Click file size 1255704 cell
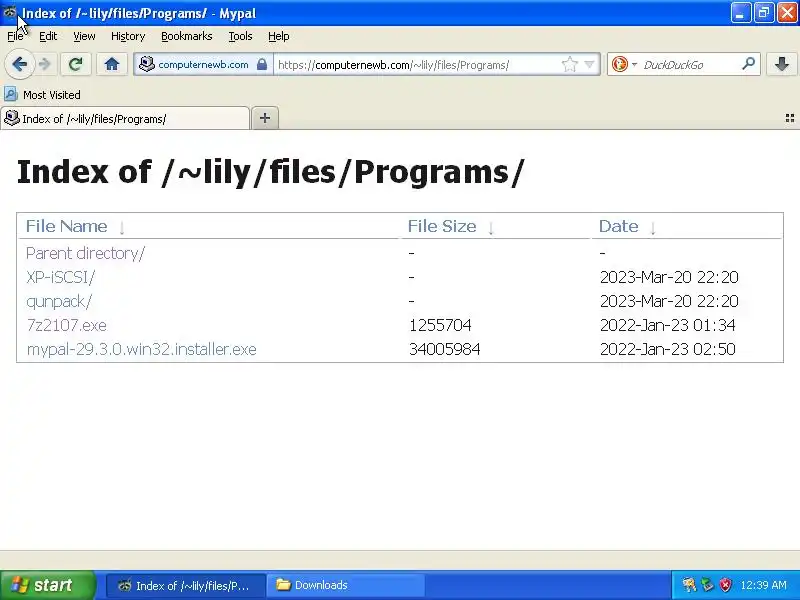This screenshot has height=600, width=800. tap(440, 325)
